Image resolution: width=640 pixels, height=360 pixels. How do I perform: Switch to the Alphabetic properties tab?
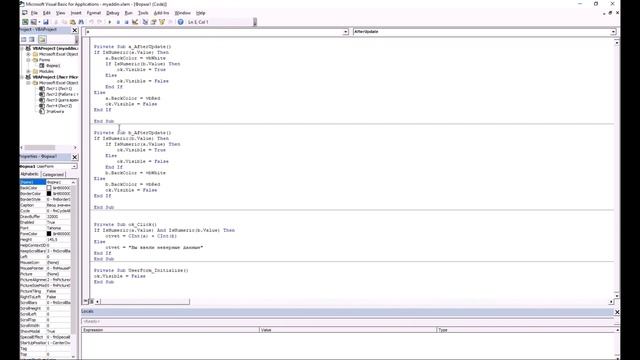(x=30, y=174)
